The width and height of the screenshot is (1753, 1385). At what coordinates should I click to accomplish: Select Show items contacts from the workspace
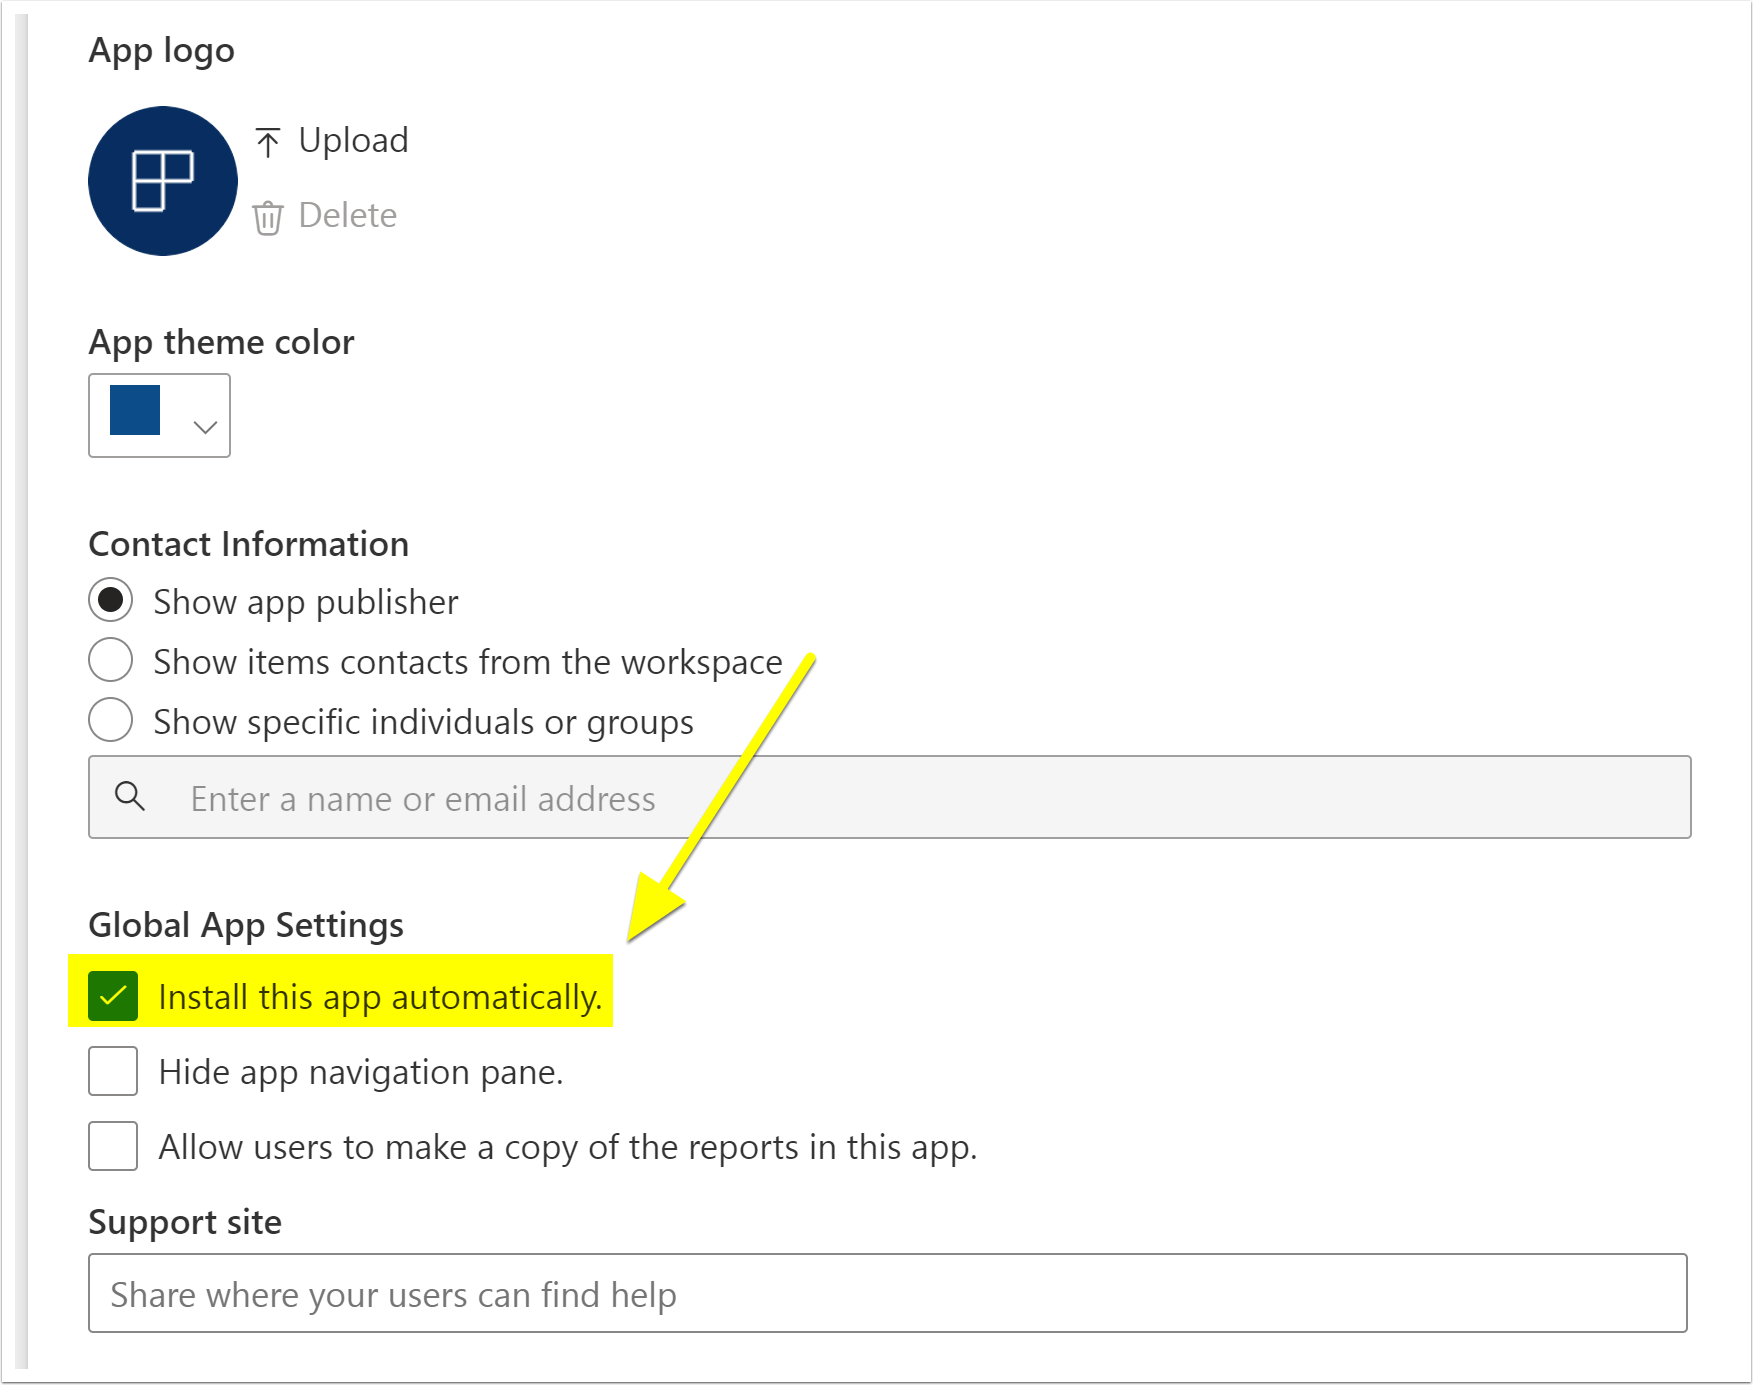[111, 660]
